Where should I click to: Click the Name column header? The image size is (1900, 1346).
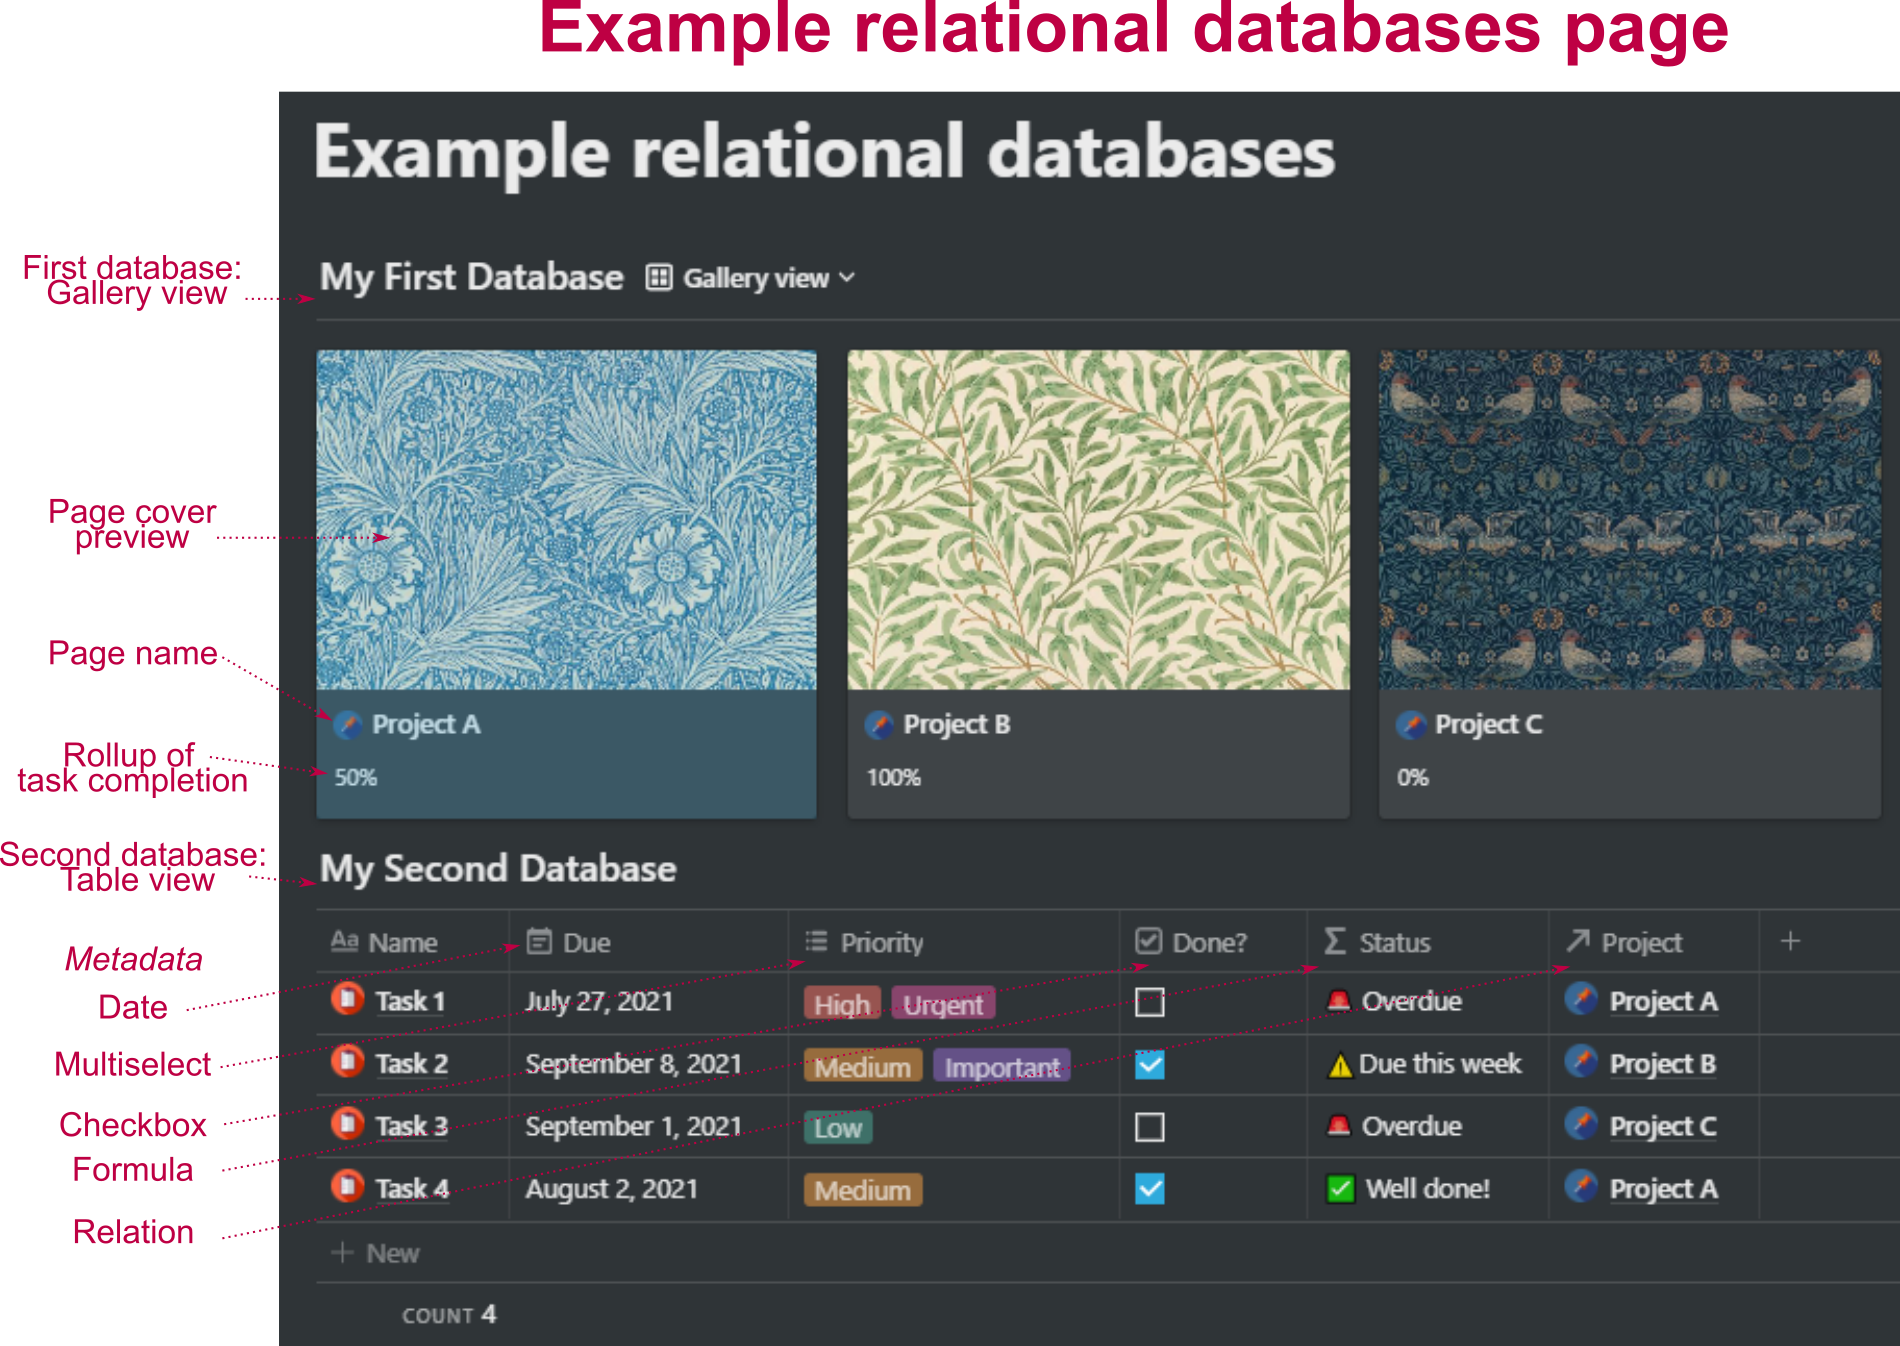coord(413,942)
